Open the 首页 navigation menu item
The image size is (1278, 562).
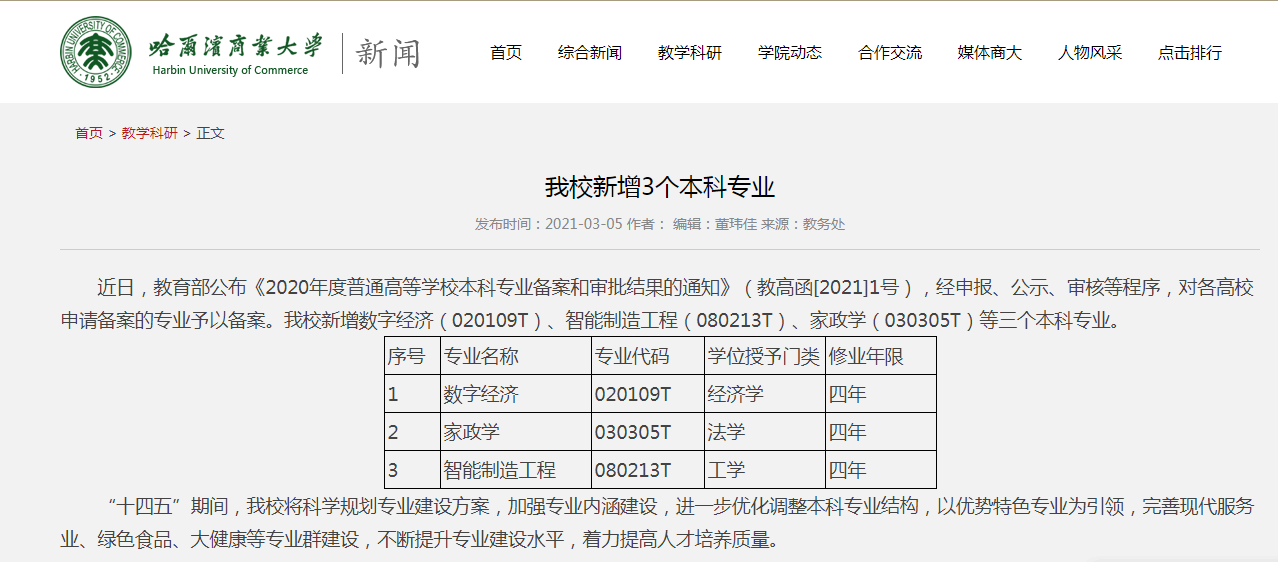pos(506,53)
